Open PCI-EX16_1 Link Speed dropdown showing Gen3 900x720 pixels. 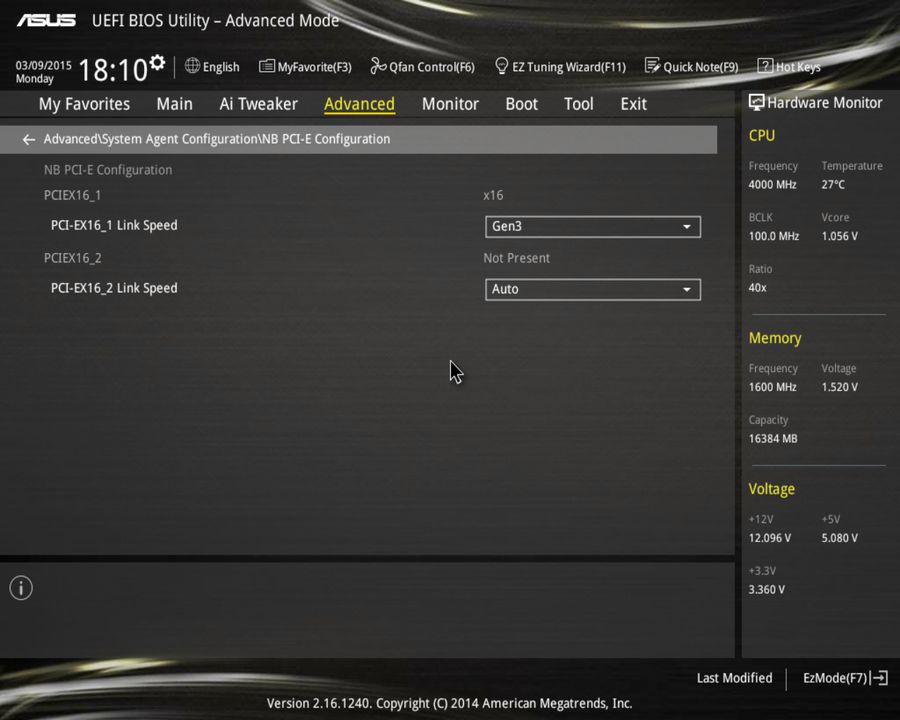(x=592, y=226)
